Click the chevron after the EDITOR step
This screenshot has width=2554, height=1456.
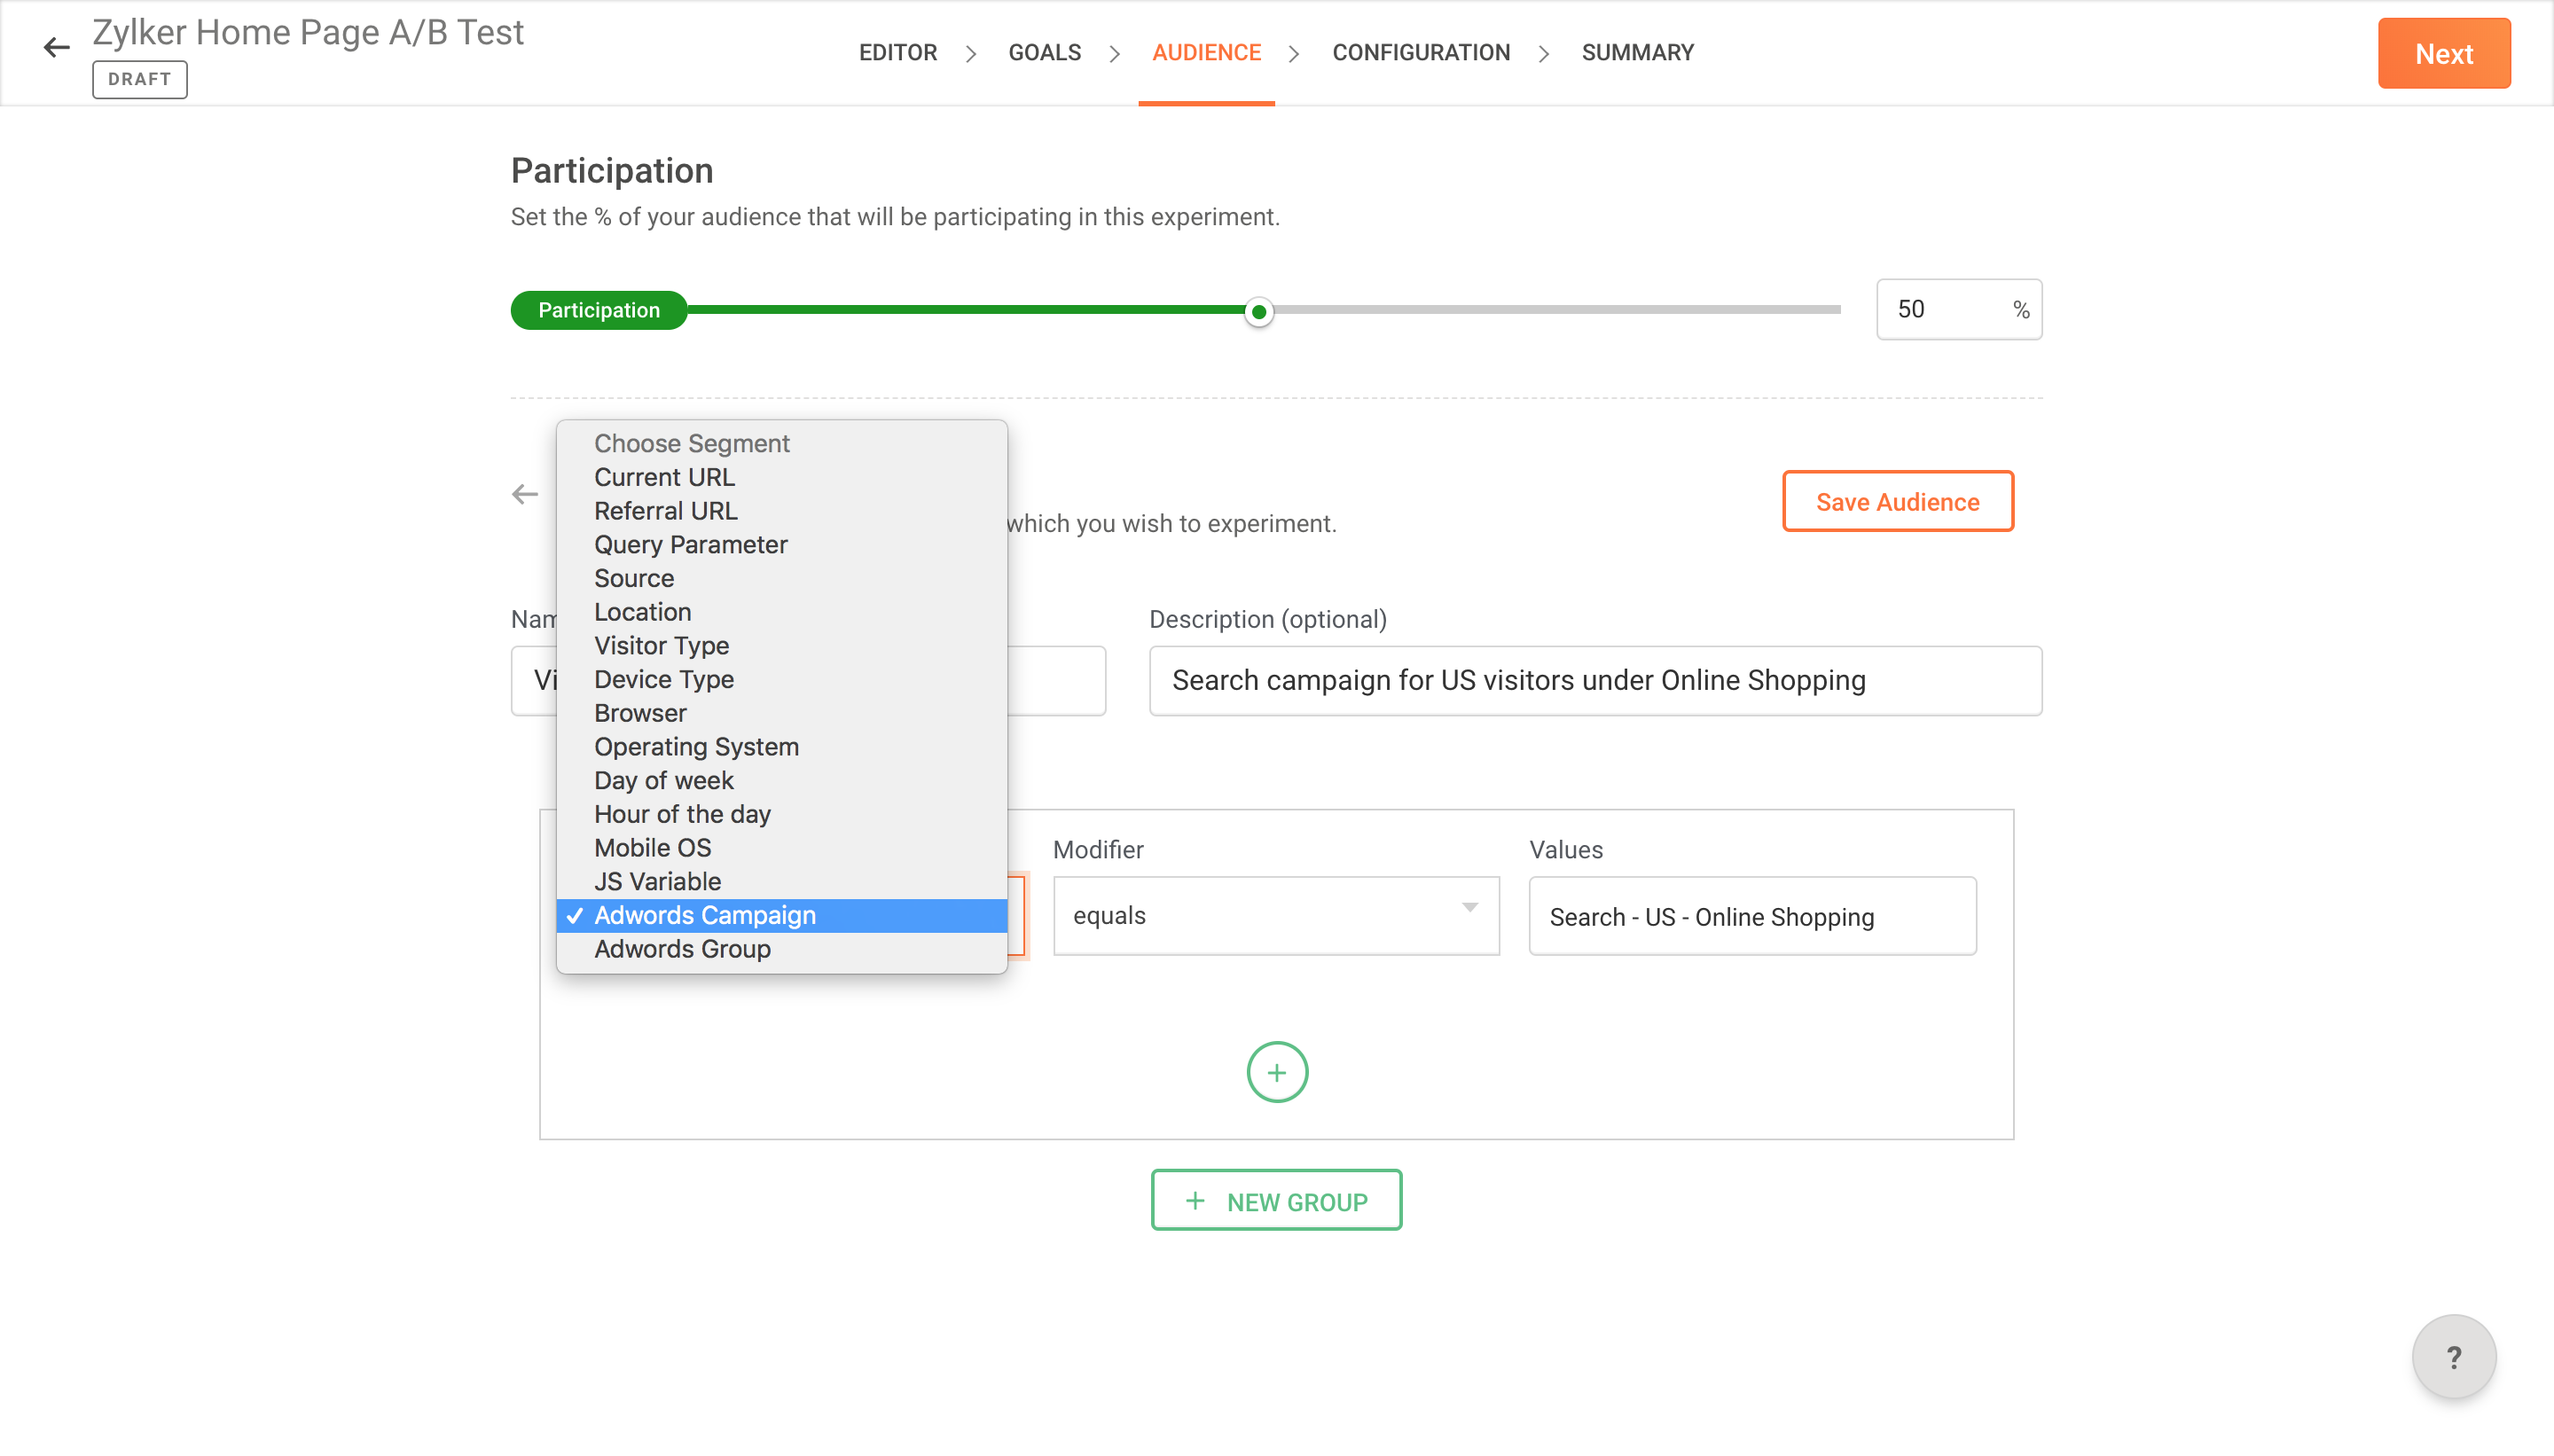coord(970,53)
